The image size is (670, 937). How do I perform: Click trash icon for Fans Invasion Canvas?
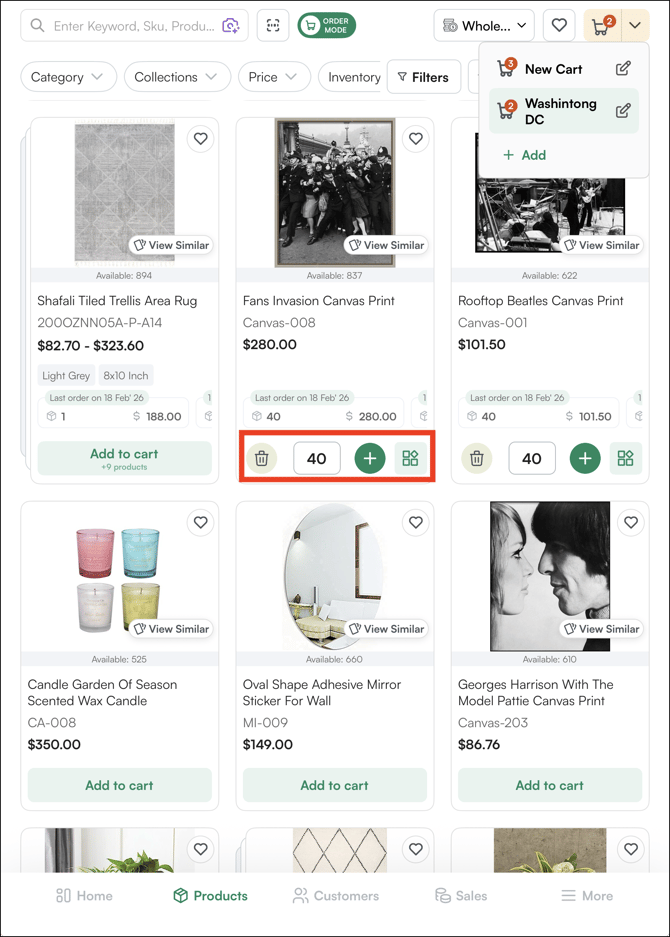pos(261,459)
